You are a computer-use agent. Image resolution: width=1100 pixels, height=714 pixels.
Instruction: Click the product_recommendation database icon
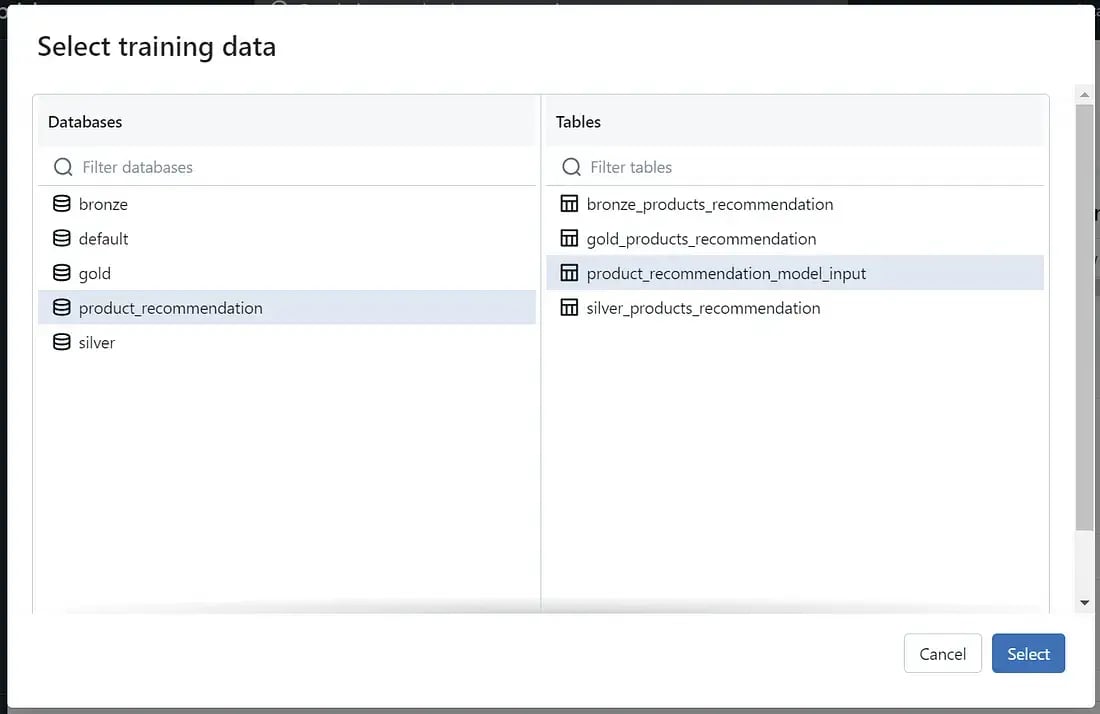(x=62, y=308)
